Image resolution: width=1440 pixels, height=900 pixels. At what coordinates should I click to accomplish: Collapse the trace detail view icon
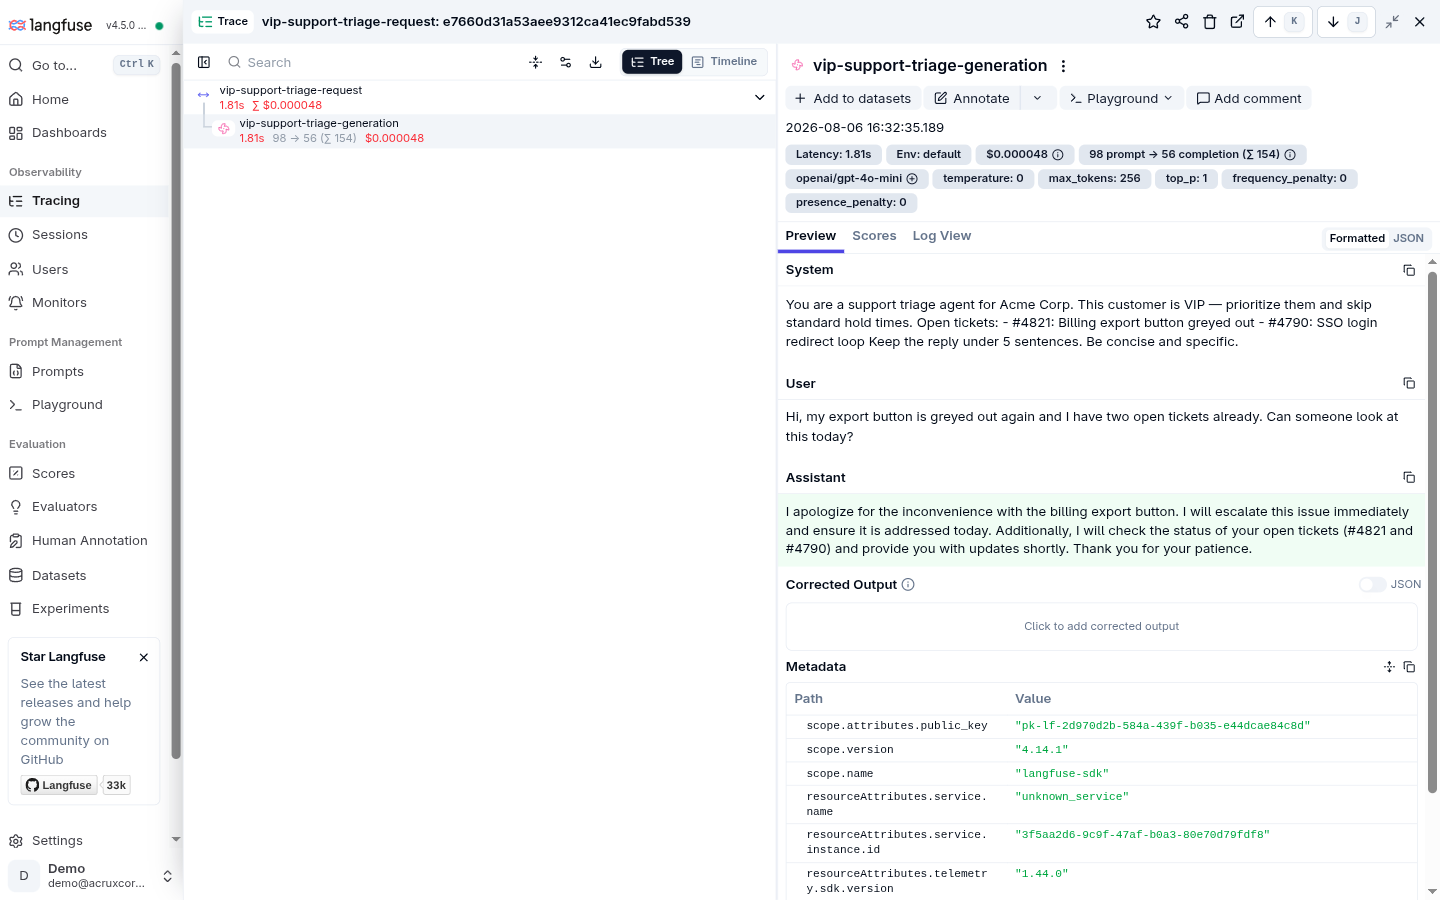click(1392, 22)
